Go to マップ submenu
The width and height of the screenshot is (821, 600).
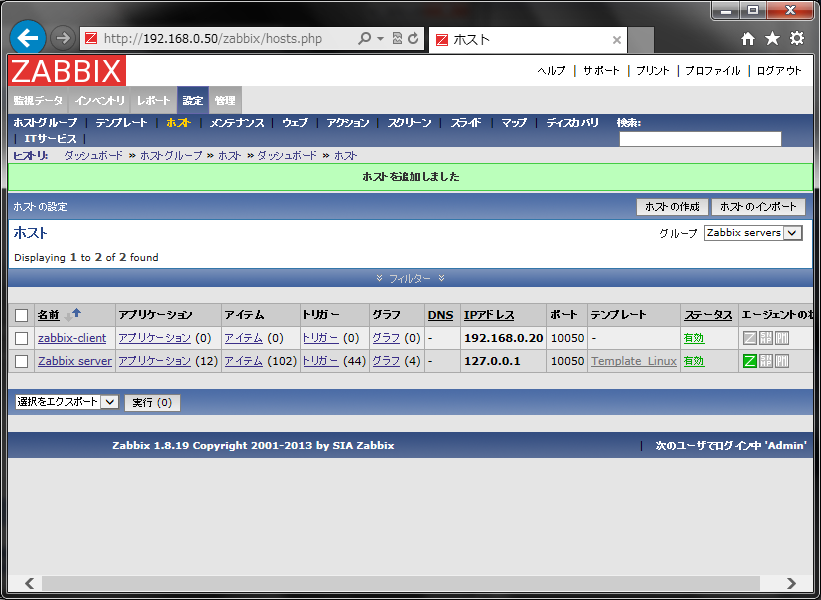[514, 123]
